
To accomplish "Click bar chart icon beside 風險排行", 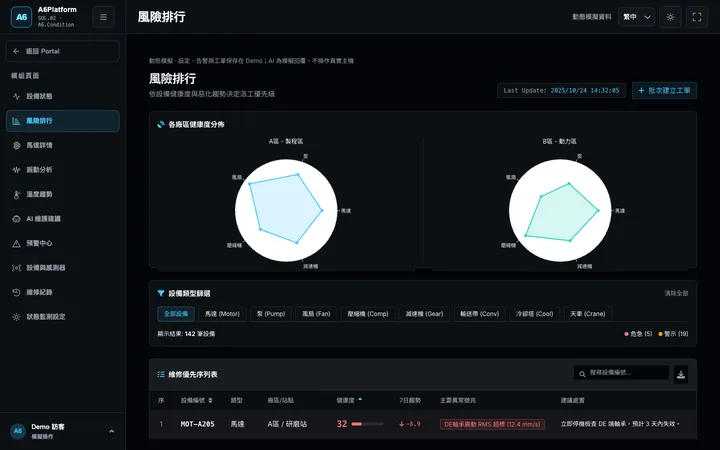I will pos(17,121).
